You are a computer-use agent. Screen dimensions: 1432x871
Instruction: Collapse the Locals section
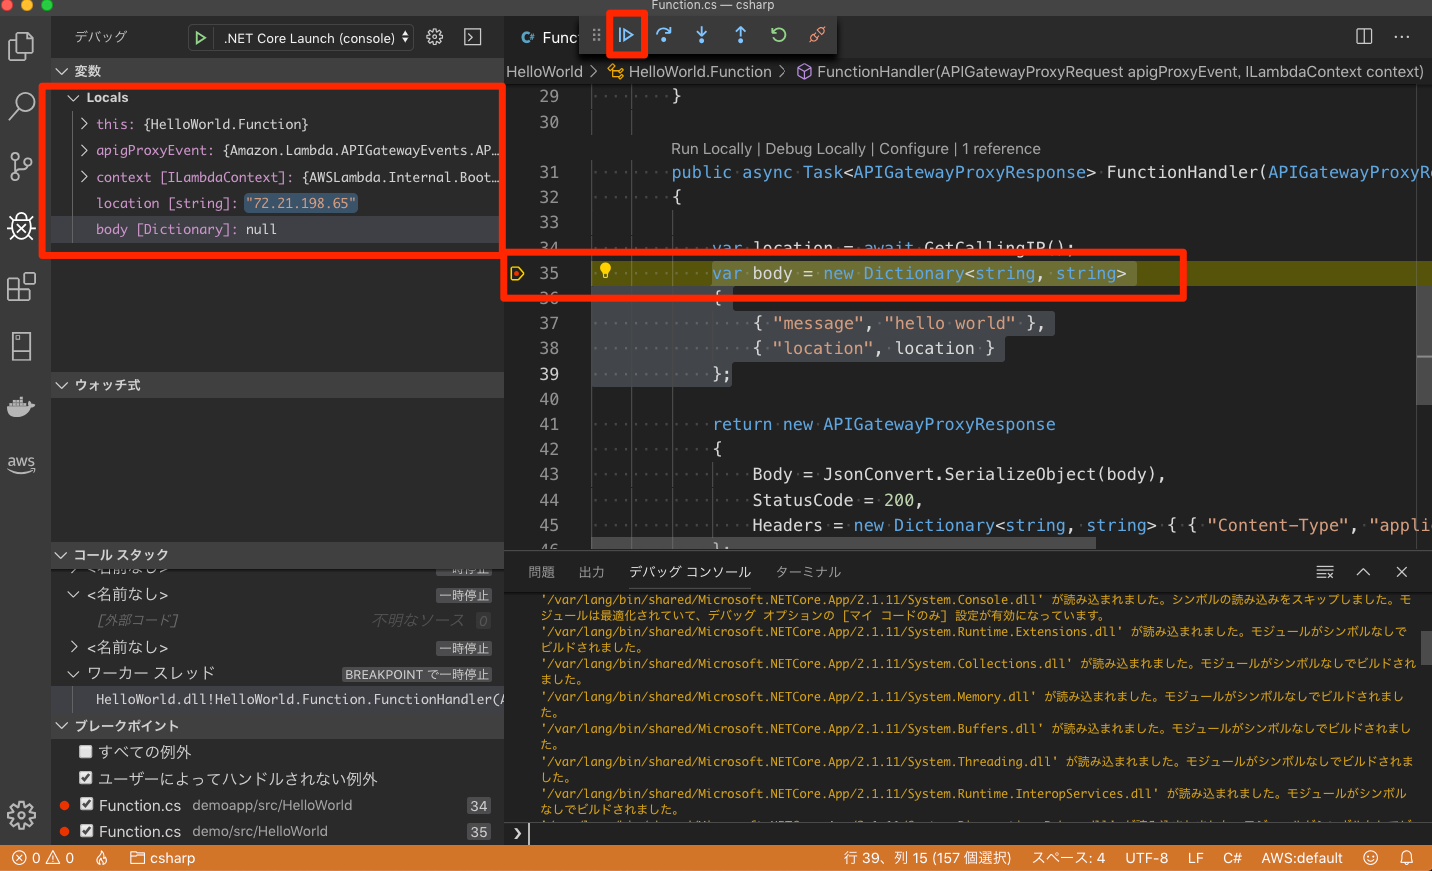coord(72,97)
